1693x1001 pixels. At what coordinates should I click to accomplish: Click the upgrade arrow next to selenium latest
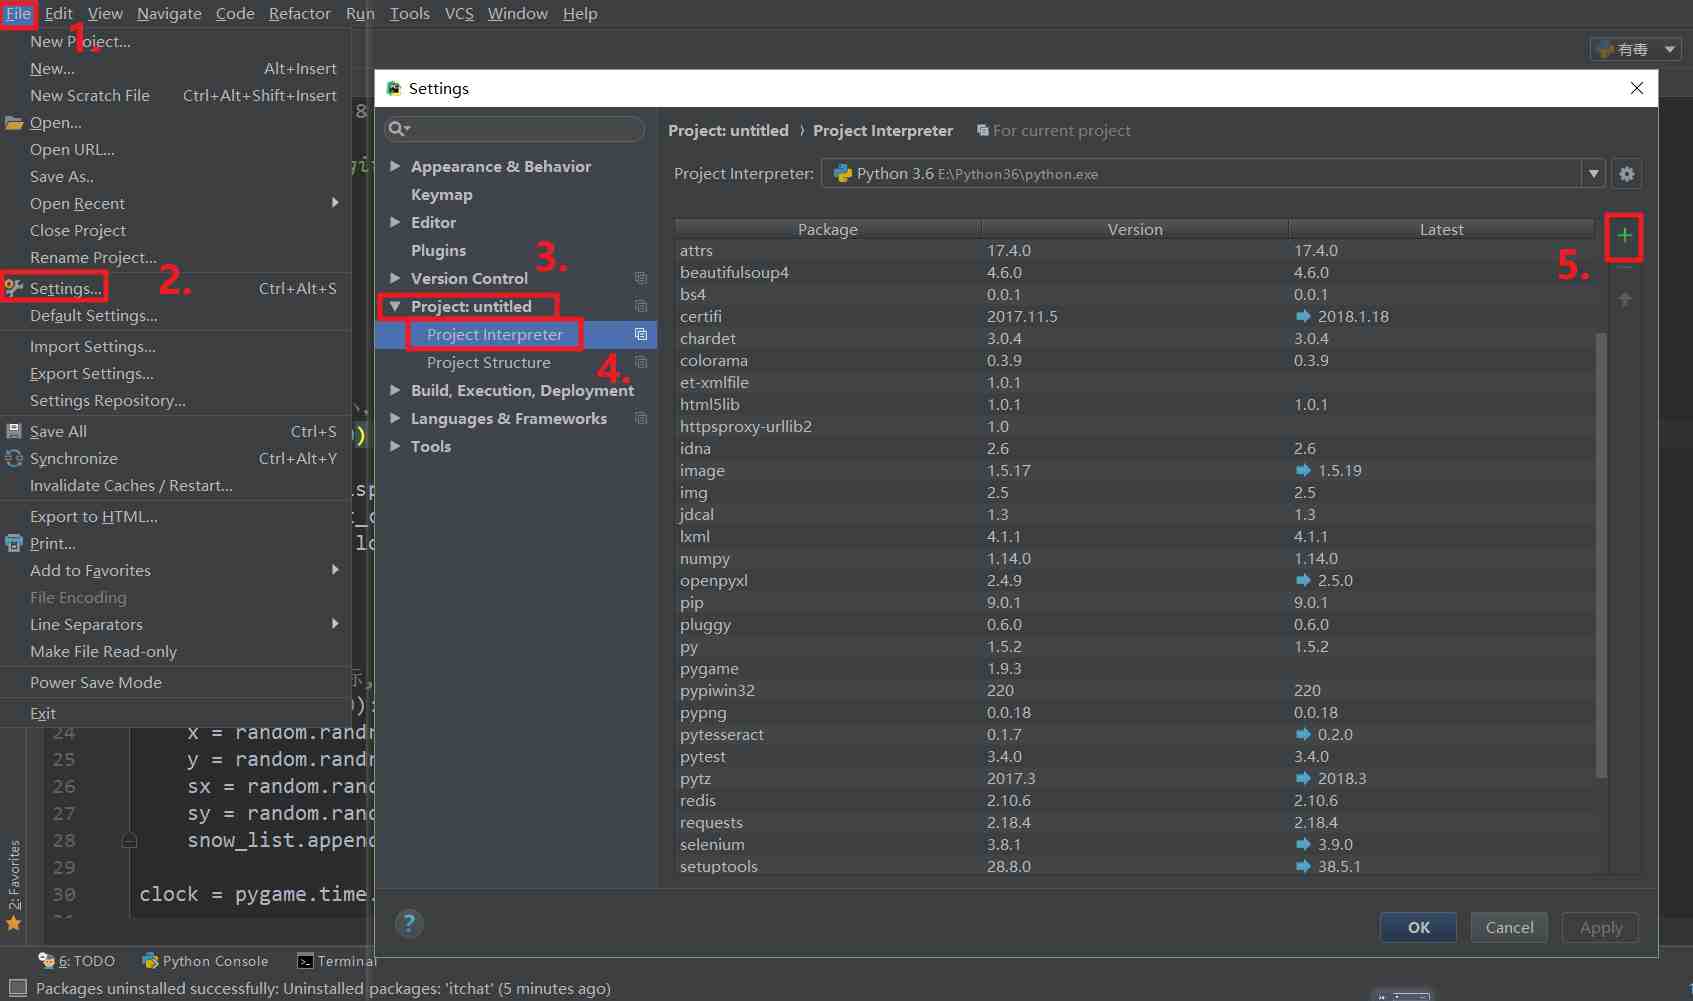[1303, 844]
